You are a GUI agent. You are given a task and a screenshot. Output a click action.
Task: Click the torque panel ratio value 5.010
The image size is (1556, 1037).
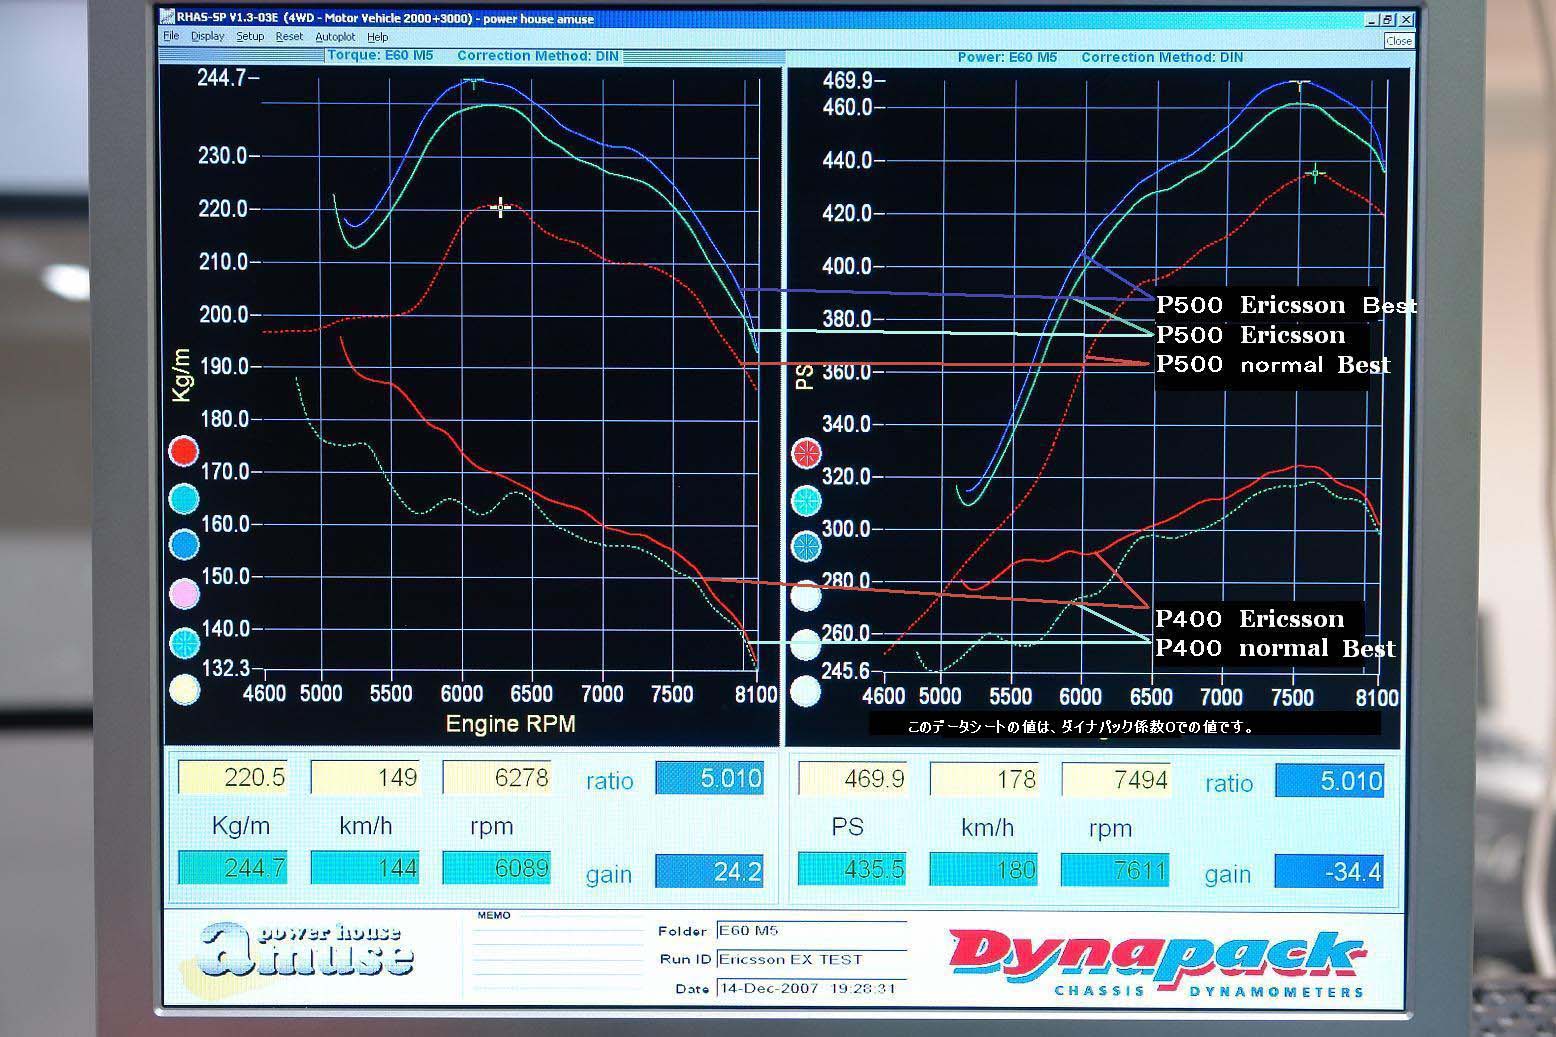710,778
